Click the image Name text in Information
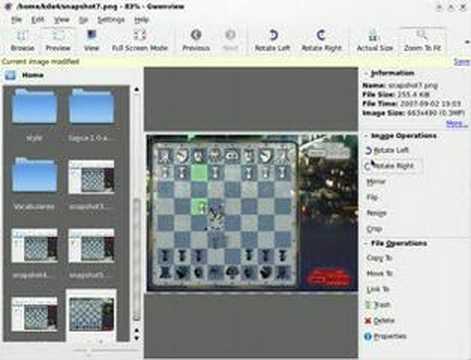This screenshot has height=360, width=471. (400, 85)
